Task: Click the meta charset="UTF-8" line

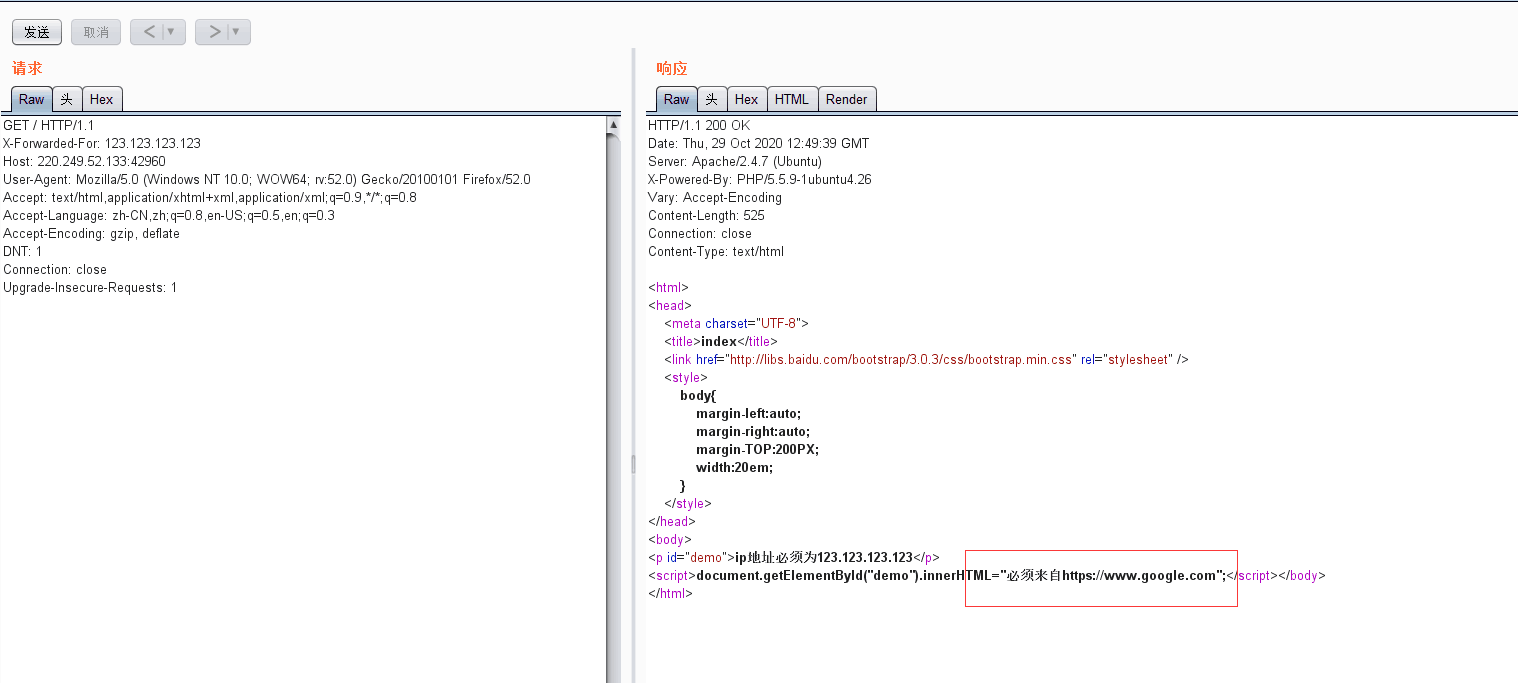Action: point(736,323)
